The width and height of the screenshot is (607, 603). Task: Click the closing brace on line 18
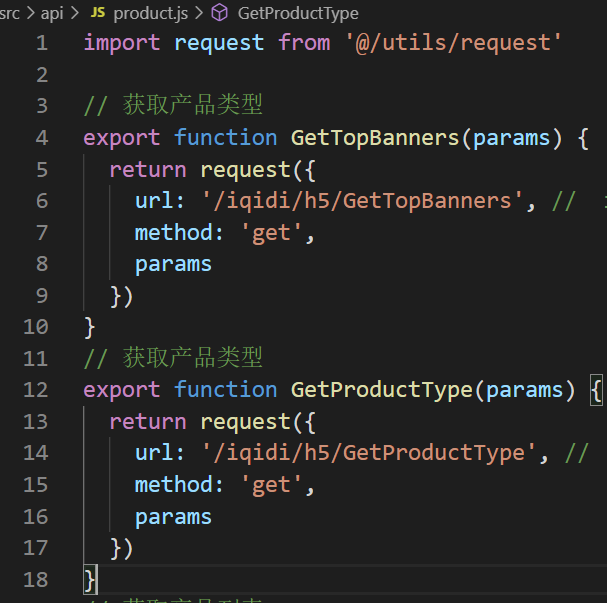pos(90,579)
